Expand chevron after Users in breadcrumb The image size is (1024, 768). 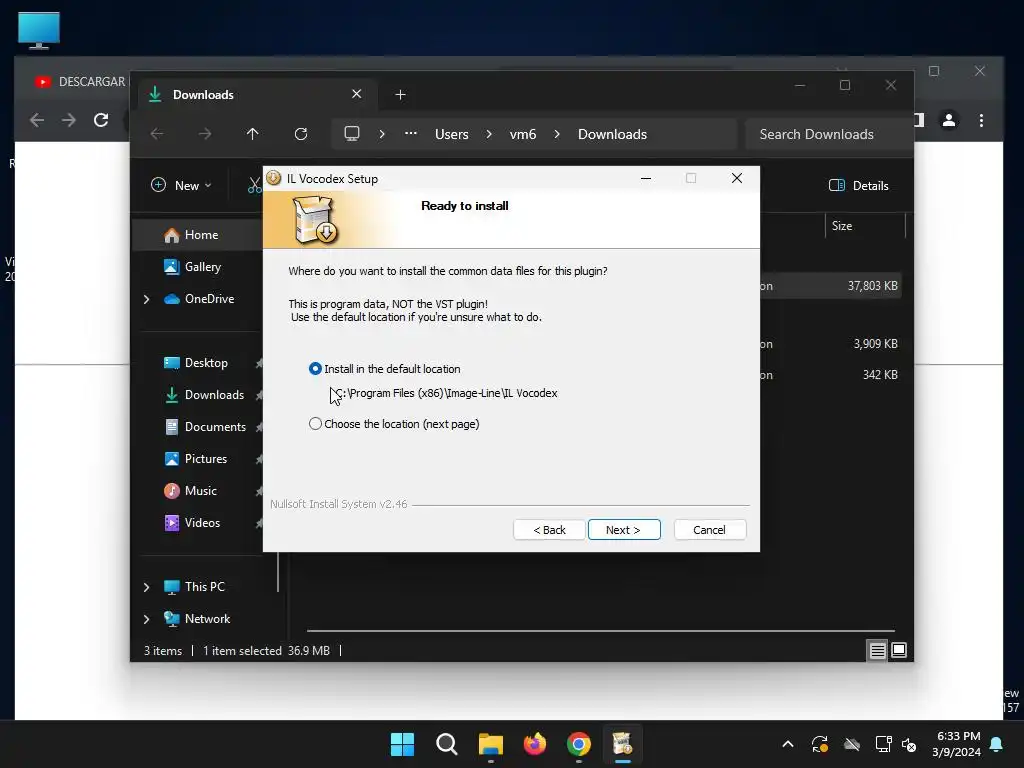click(x=489, y=134)
